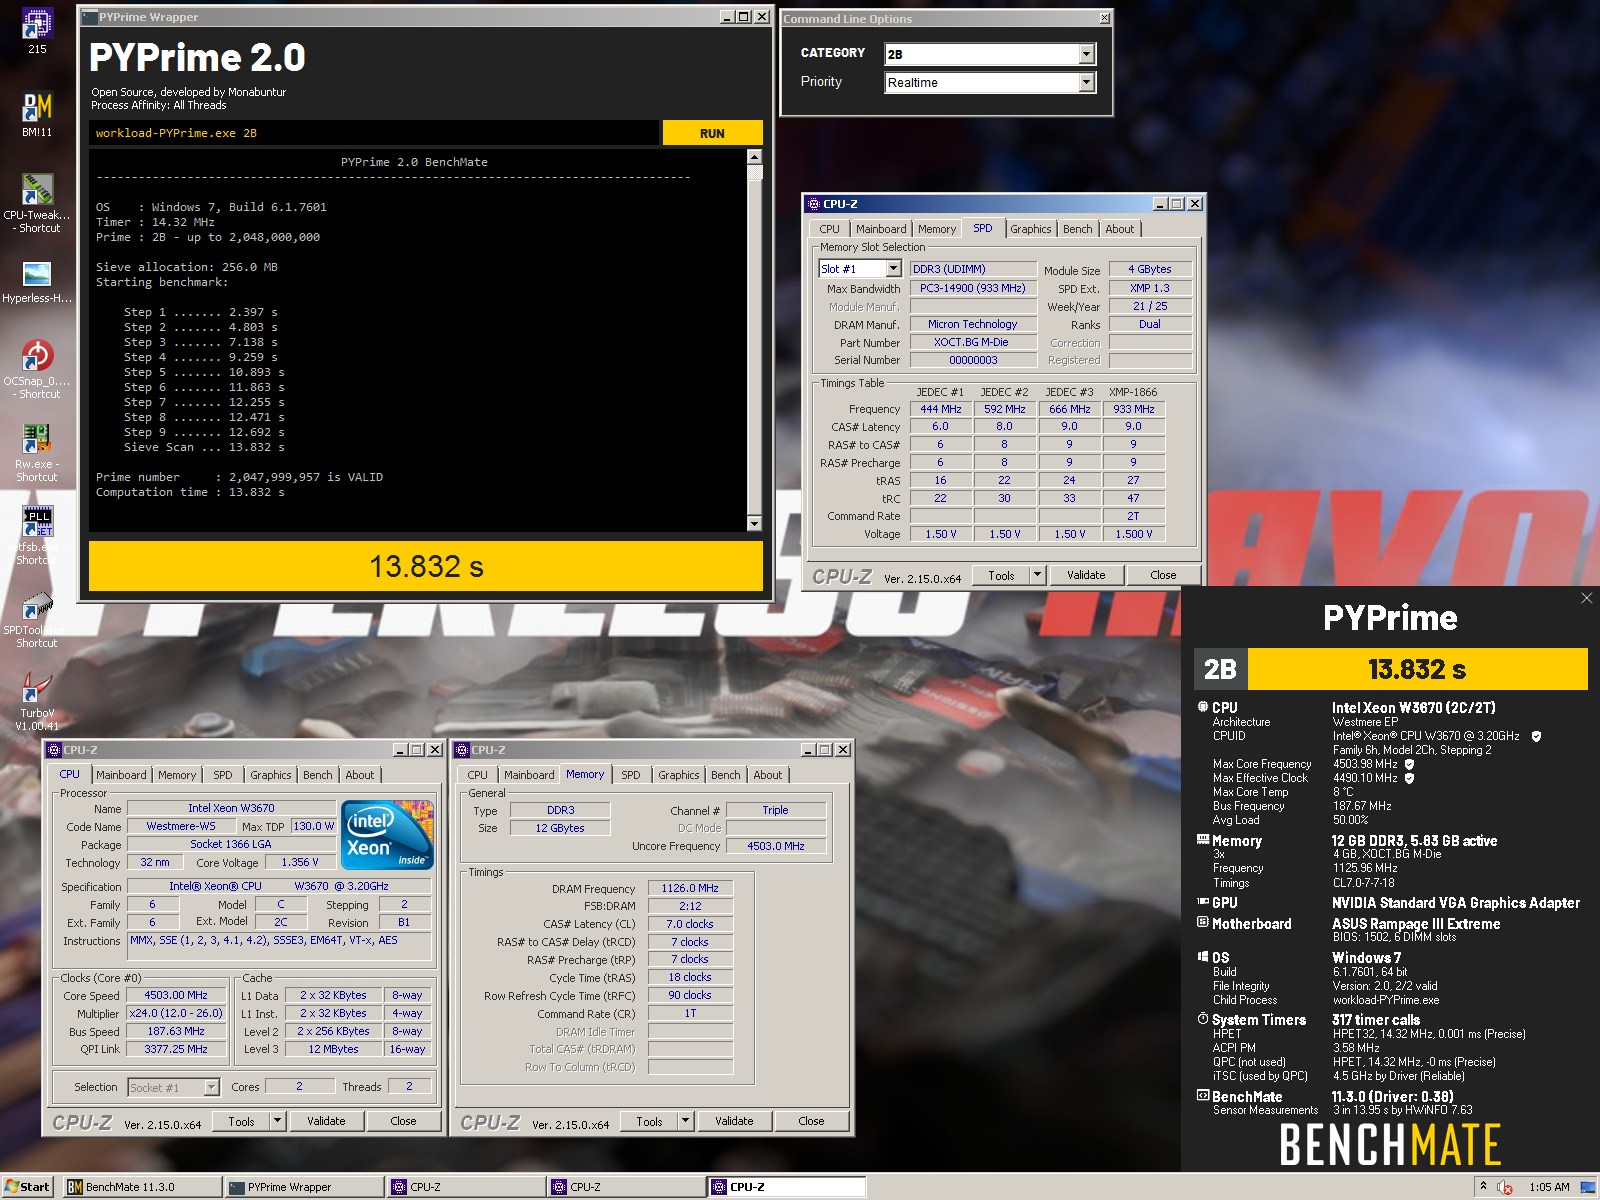The image size is (1600, 1200).
Task: Click Validate in bottom-left CPU-Z window
Action: click(x=326, y=1121)
